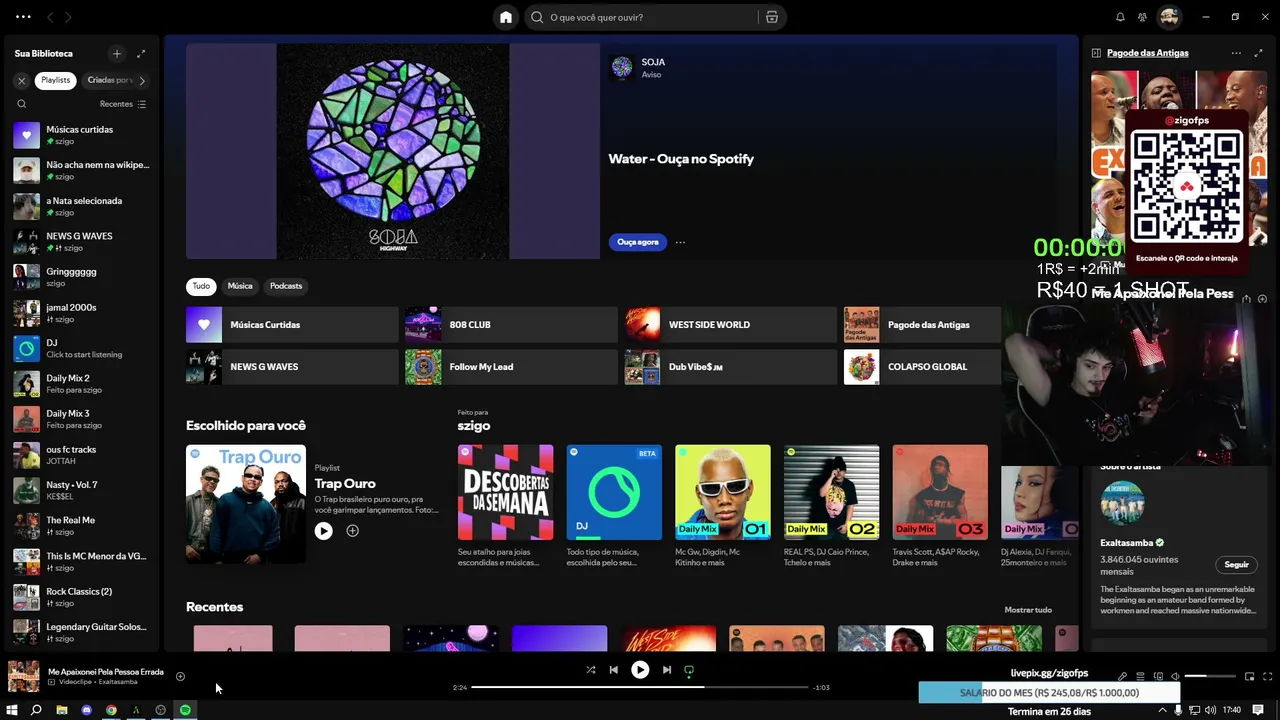Screen dimensions: 1280x720
Task: Open the 808 CLUB shortcut
Action: (x=511, y=325)
